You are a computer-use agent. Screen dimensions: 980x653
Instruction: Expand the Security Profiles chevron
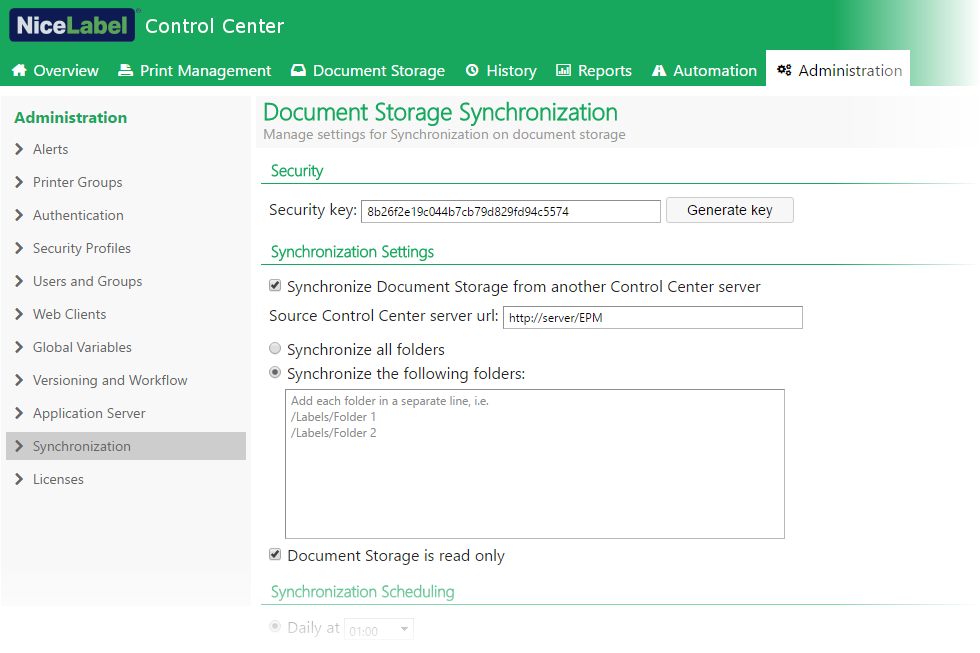19,248
